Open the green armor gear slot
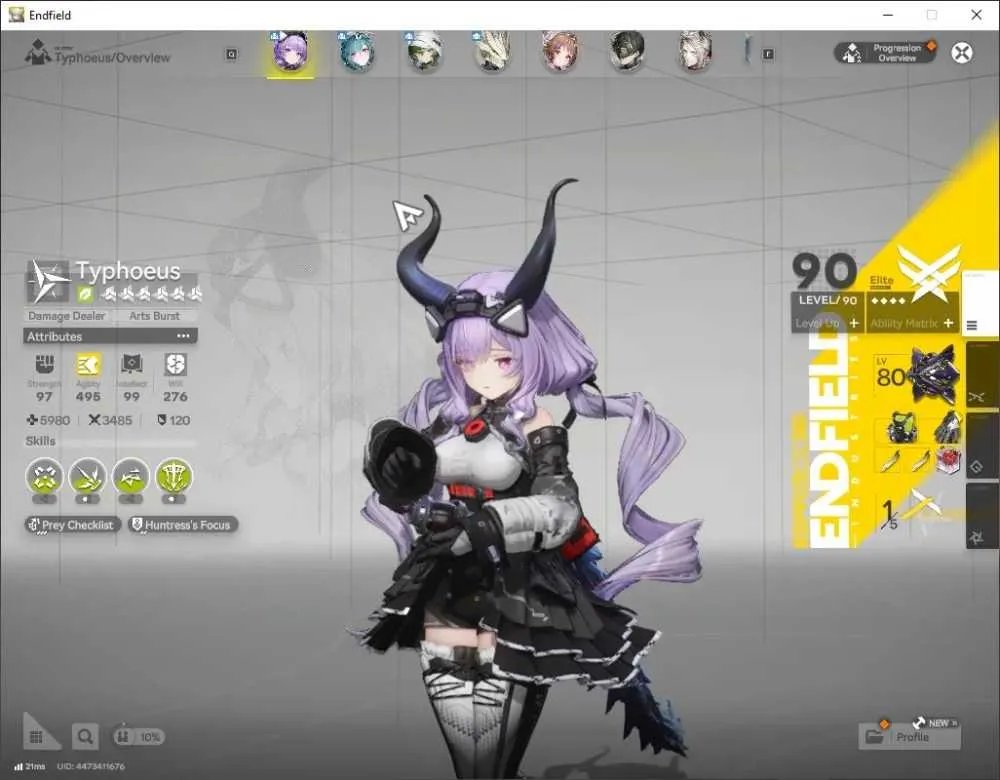 click(x=901, y=427)
